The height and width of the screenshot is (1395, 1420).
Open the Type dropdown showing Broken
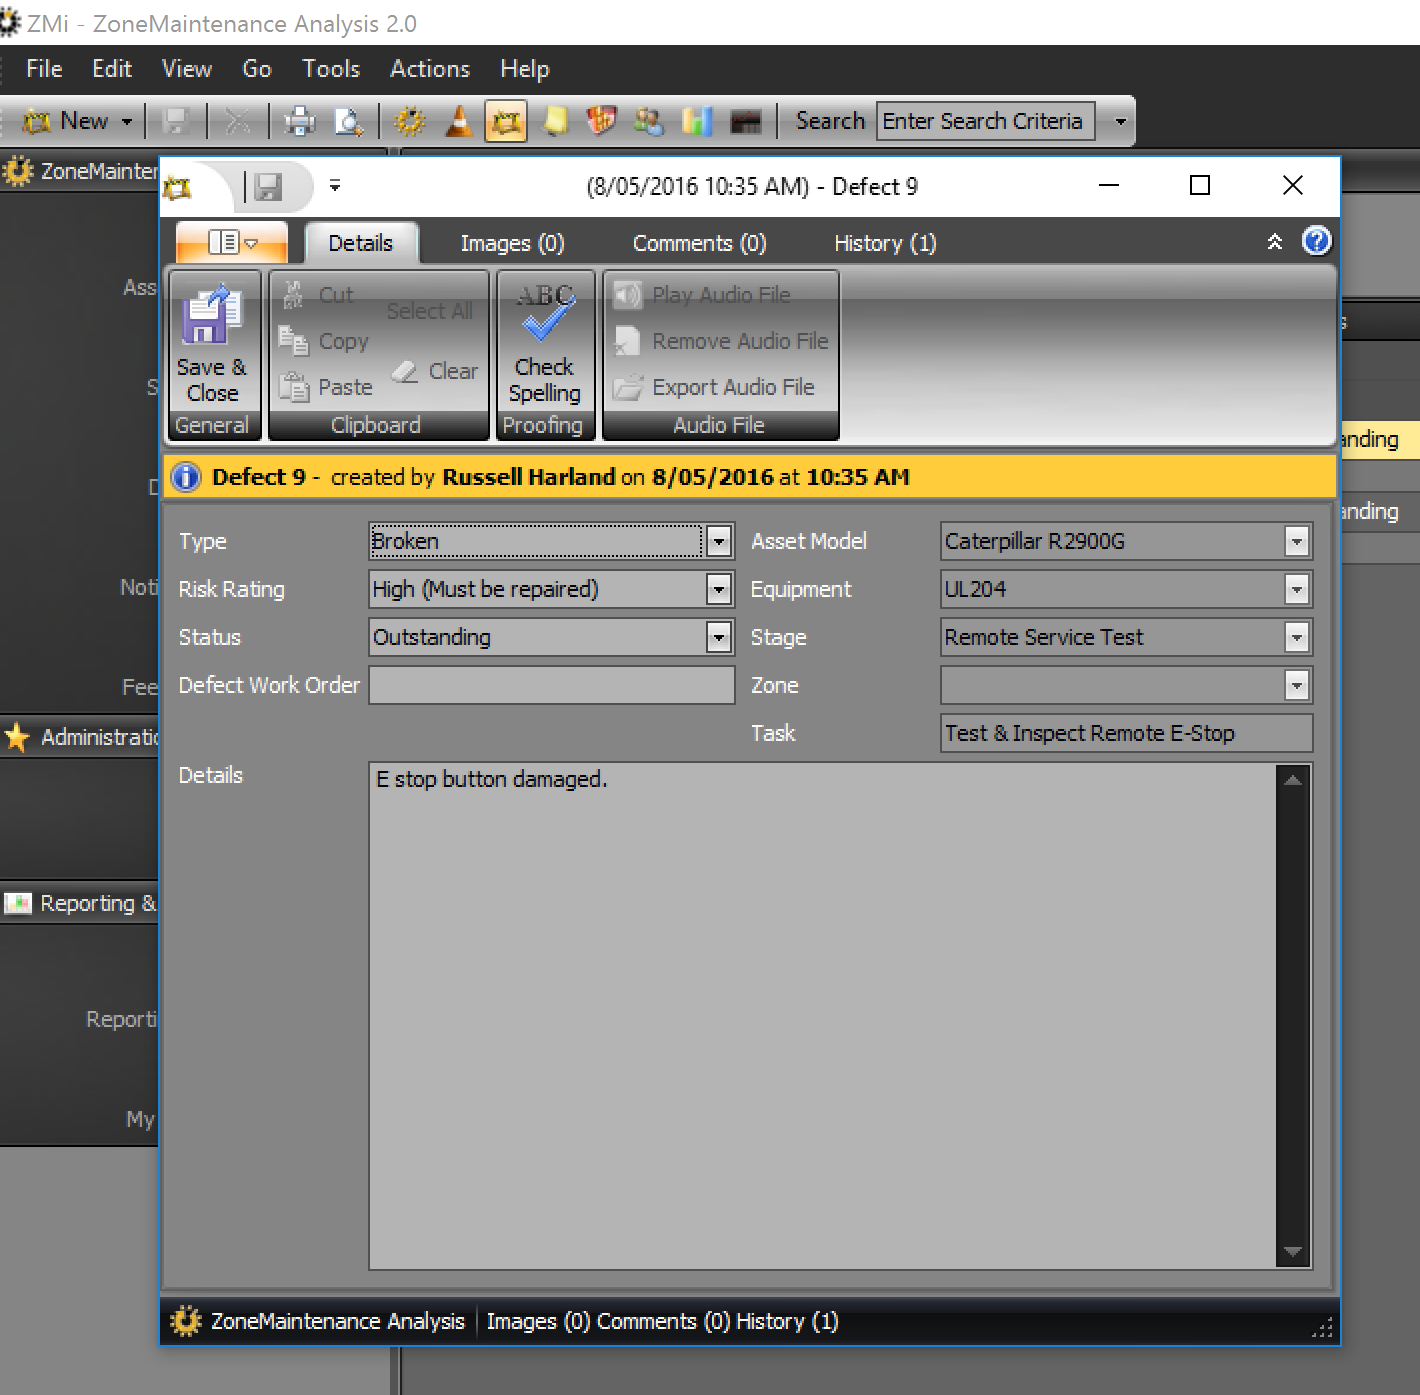[x=719, y=541]
